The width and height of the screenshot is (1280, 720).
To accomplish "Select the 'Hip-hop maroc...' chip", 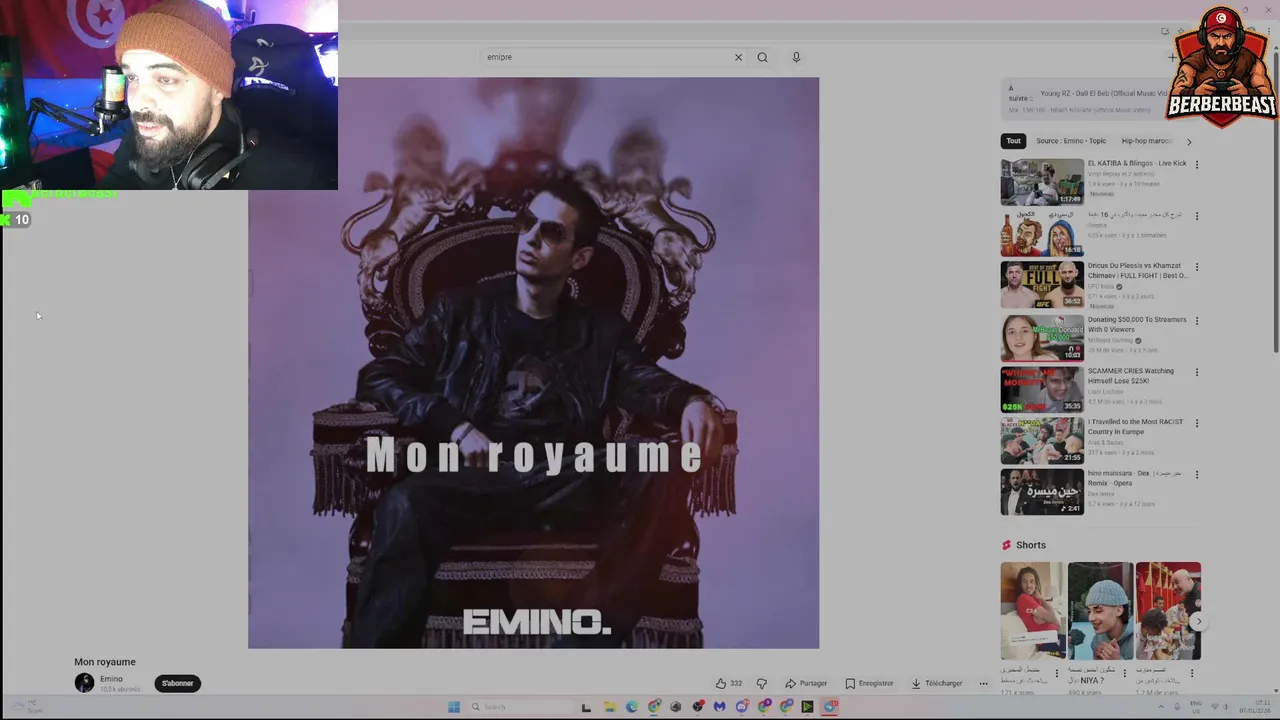I will [x=1146, y=141].
